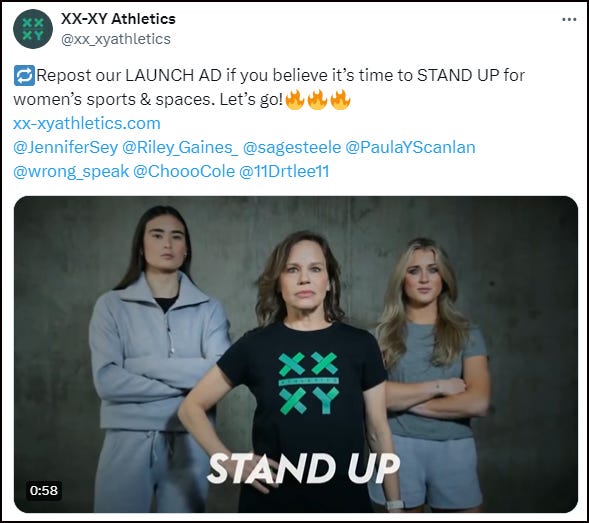Image resolution: width=589 pixels, height=523 pixels.
Task: Open the @Riley_Gaines_ mention
Action: pos(180,147)
